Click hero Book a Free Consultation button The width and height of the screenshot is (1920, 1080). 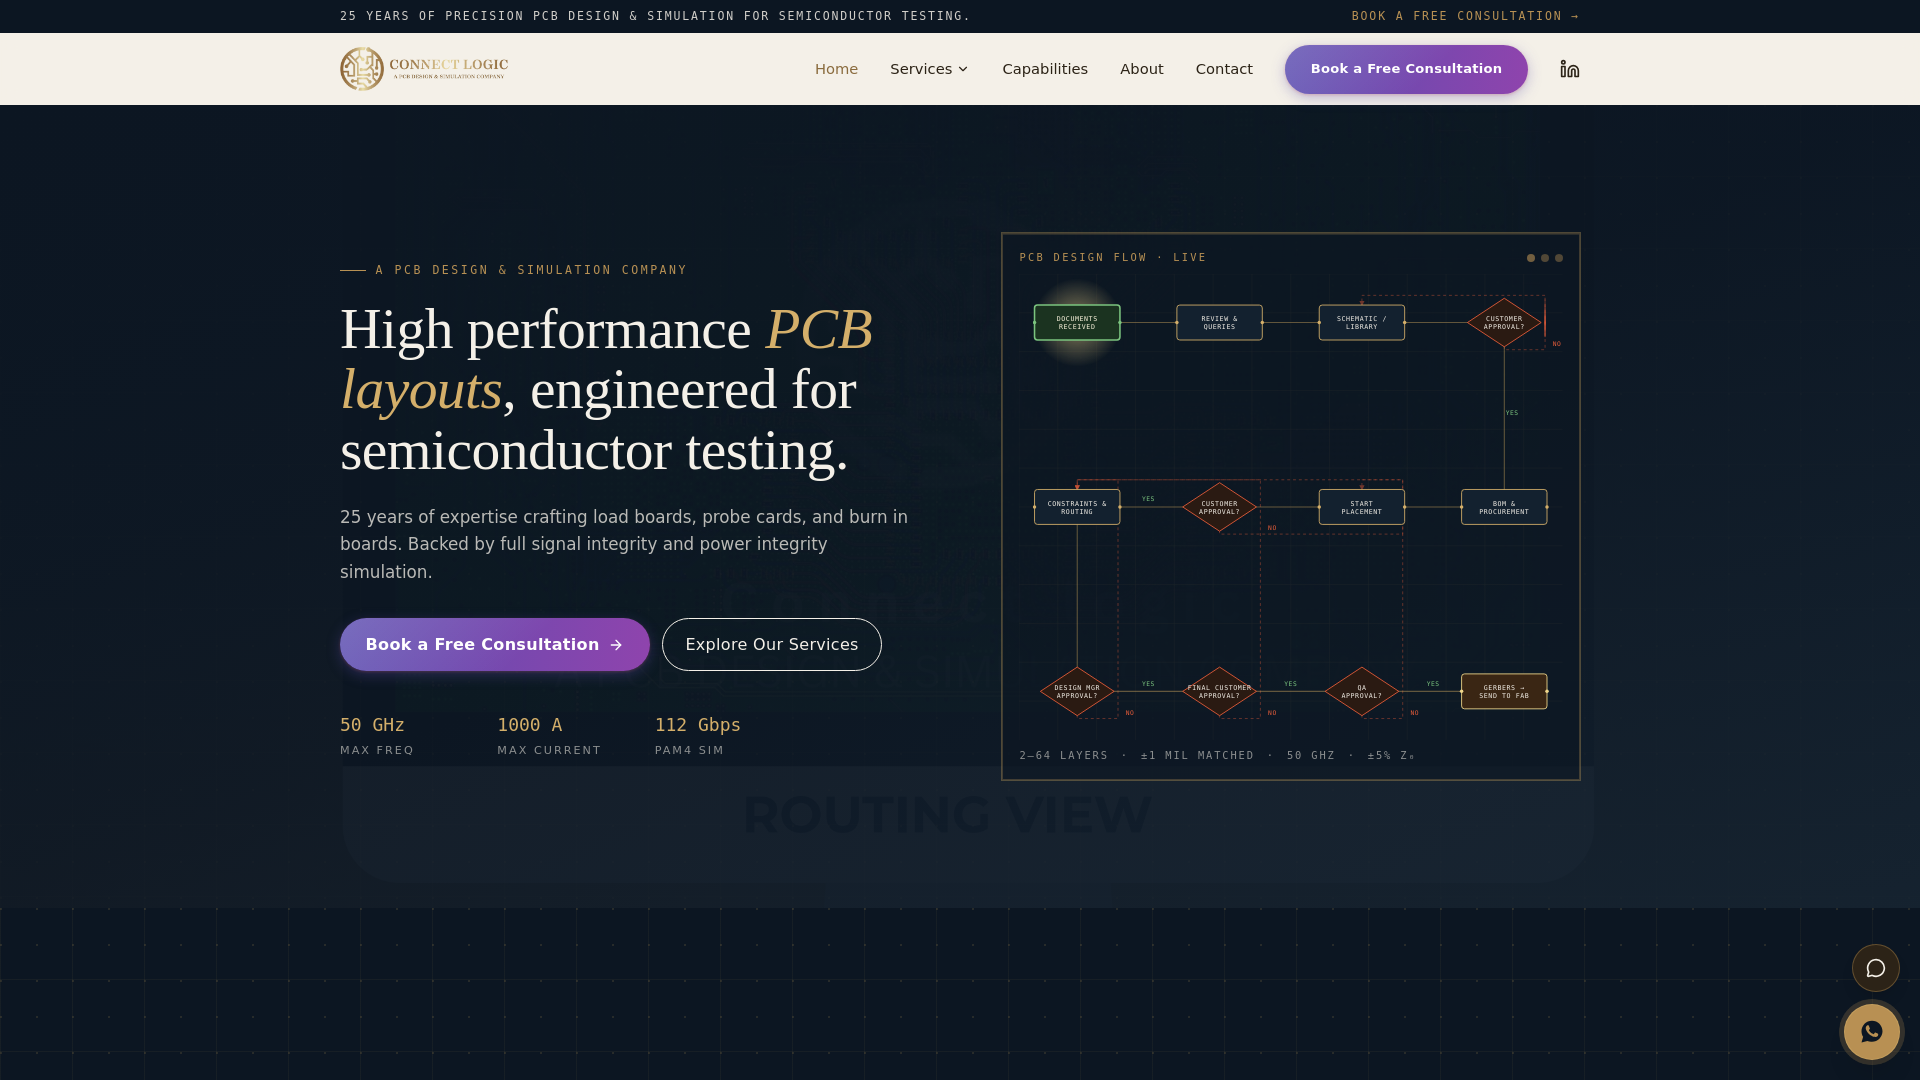495,645
